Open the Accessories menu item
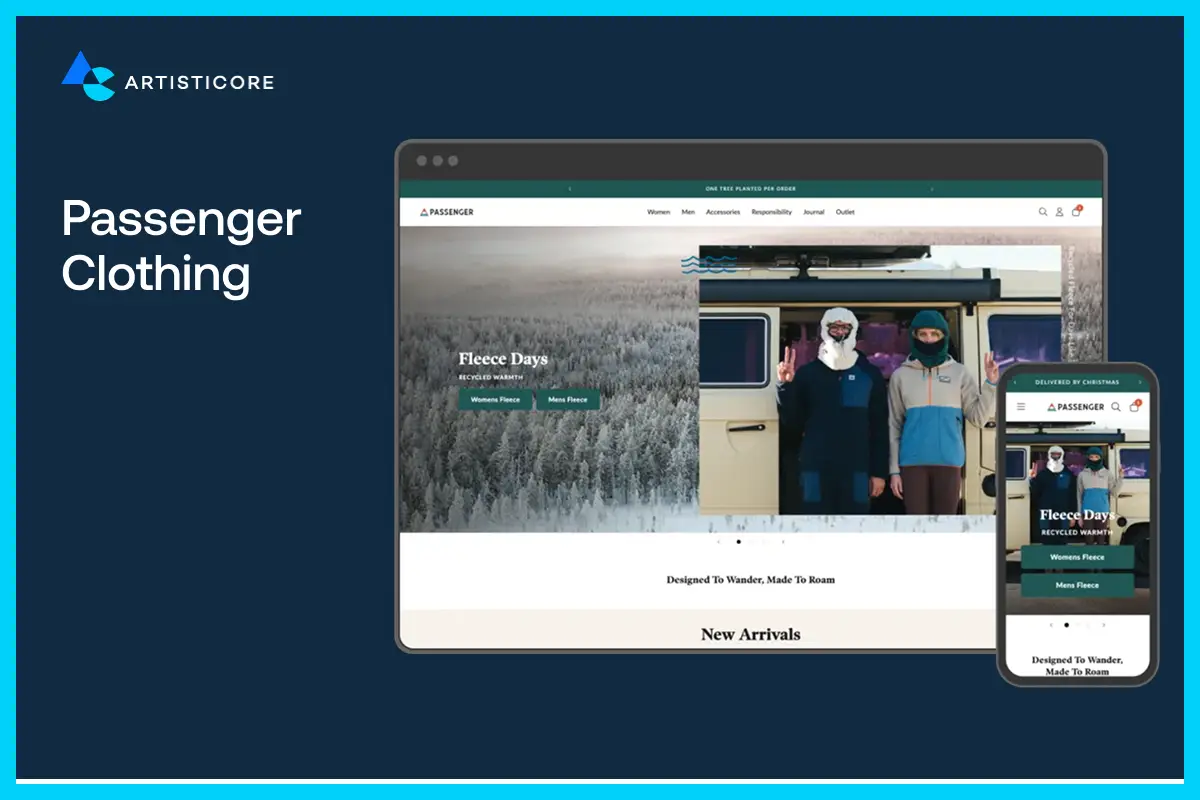The height and width of the screenshot is (800, 1200). click(x=723, y=212)
